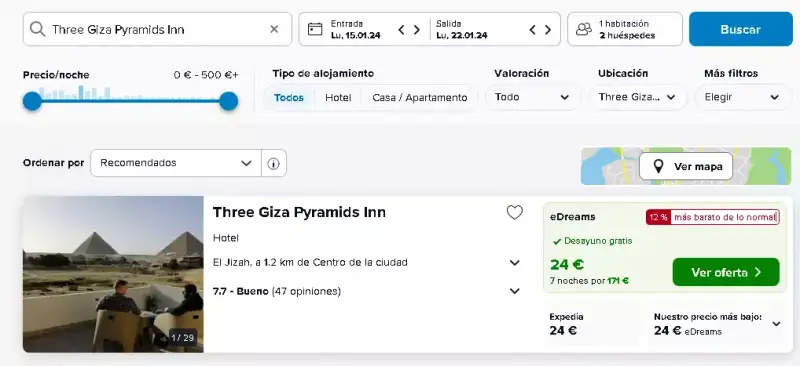Save hotel to favorites with heart icon

(x=514, y=212)
